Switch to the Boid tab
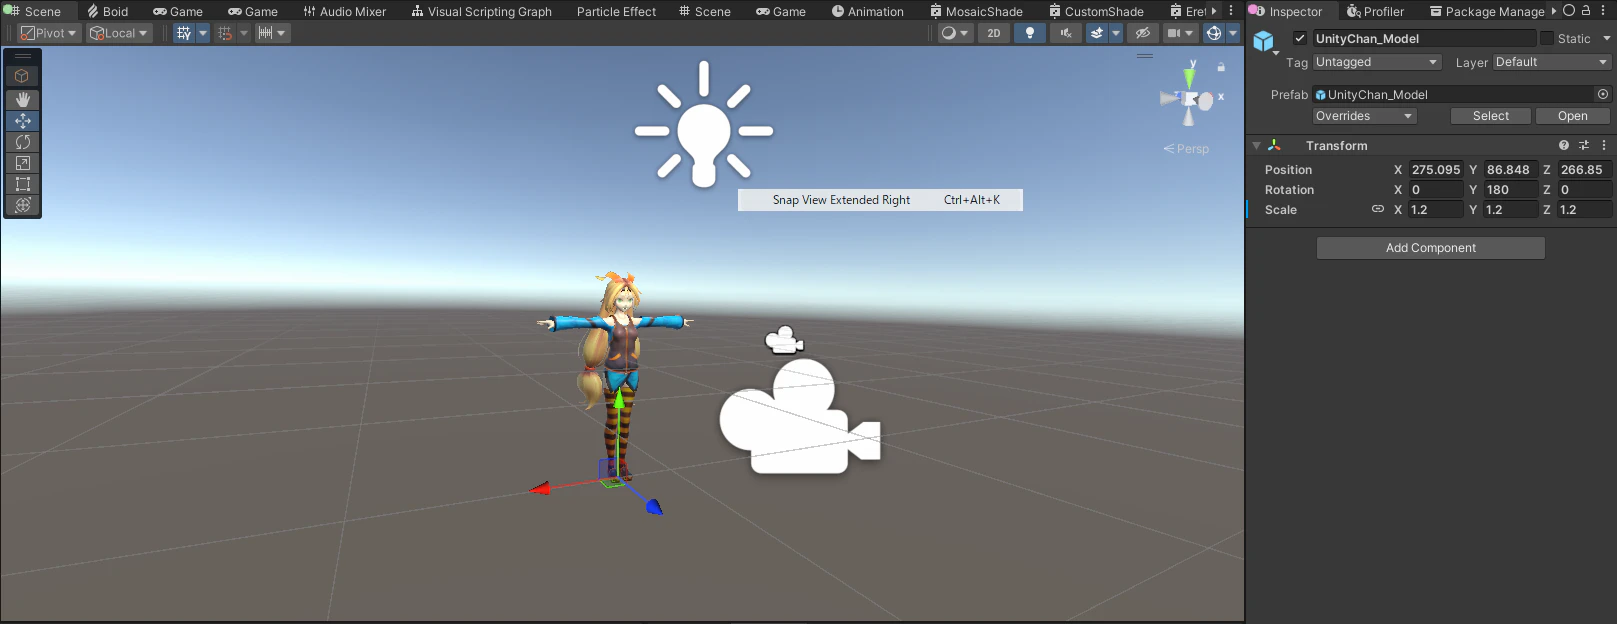The width and height of the screenshot is (1617, 624). 108,11
